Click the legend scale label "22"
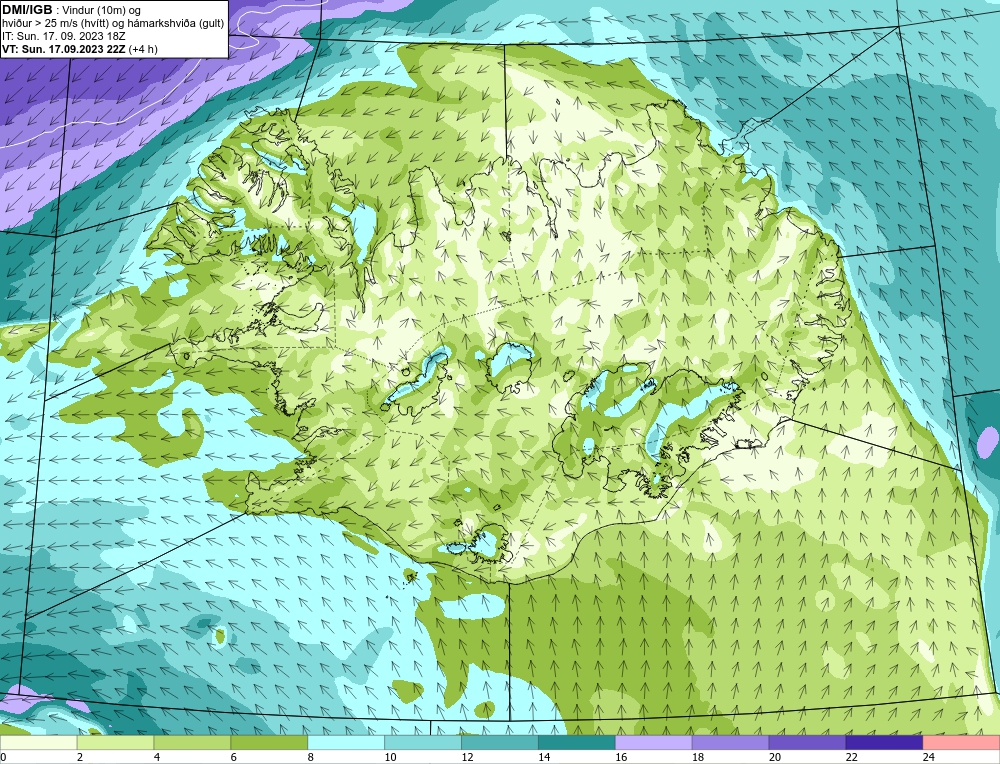The width and height of the screenshot is (1000, 764). (x=851, y=757)
